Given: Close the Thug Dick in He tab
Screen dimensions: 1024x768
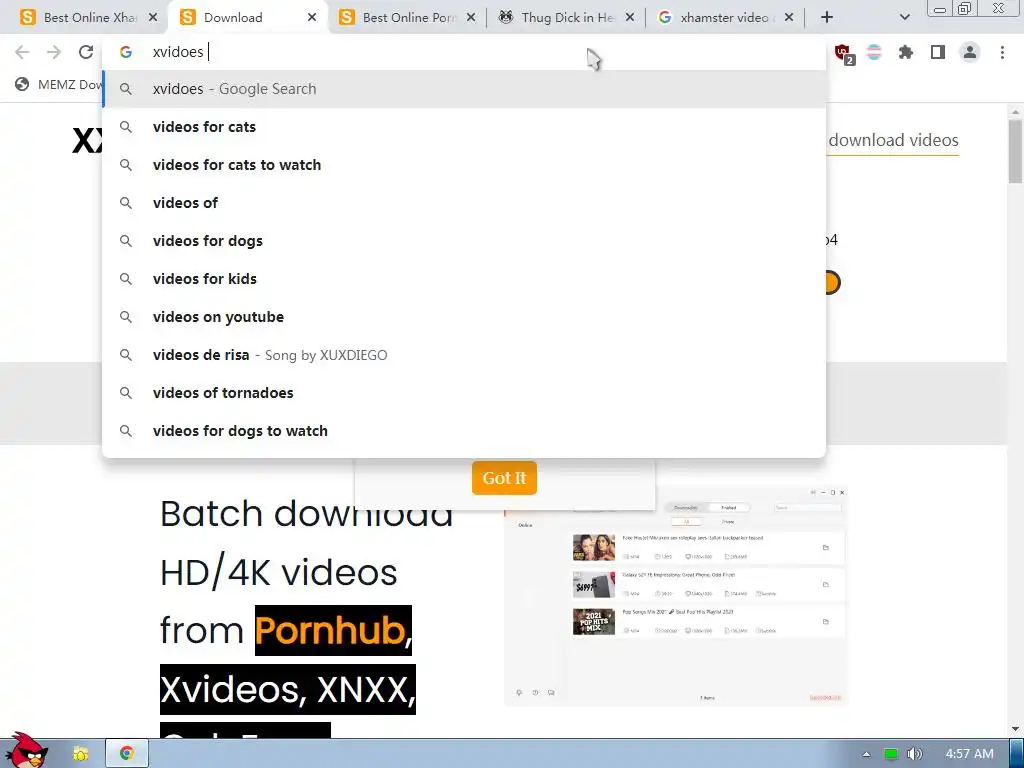Looking at the screenshot, I should (x=630, y=18).
